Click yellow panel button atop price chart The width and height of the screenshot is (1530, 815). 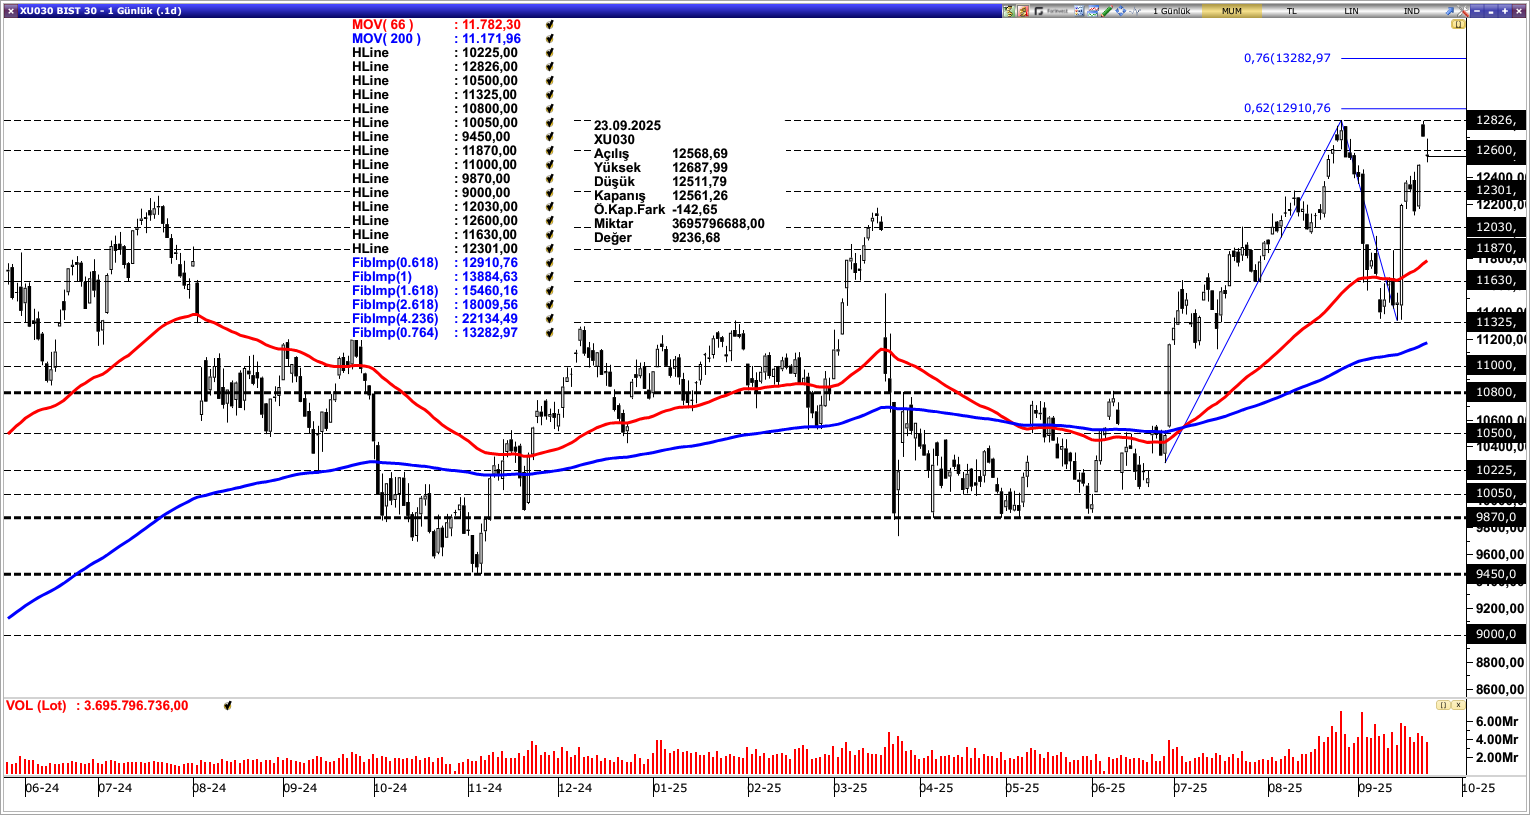click(x=1458, y=24)
